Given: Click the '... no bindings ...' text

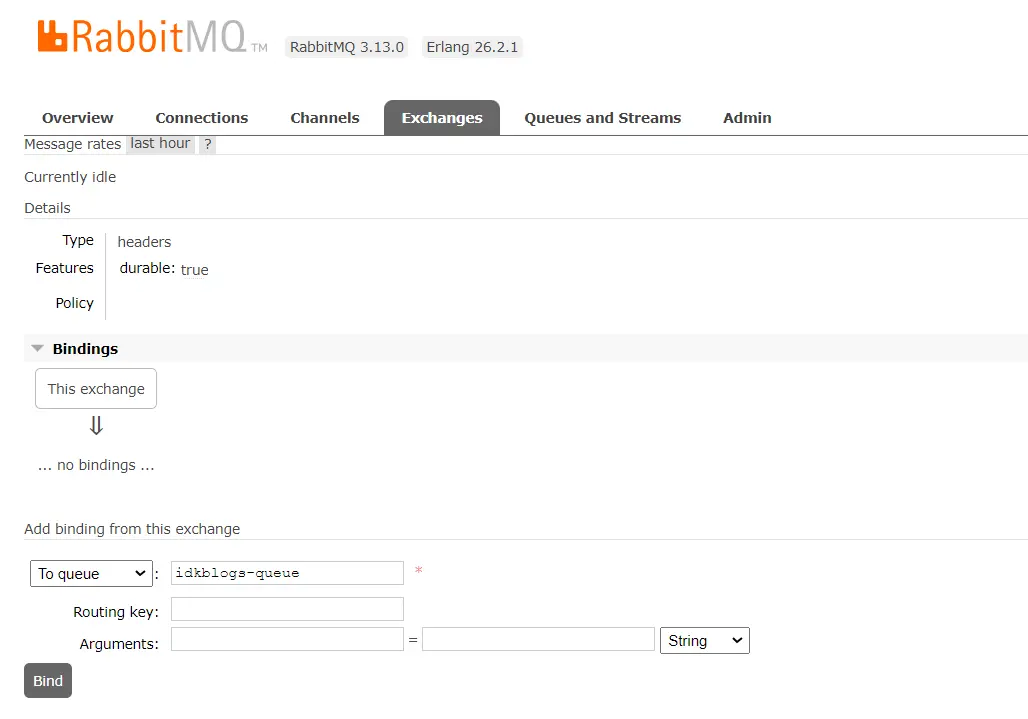Looking at the screenshot, I should [96, 465].
